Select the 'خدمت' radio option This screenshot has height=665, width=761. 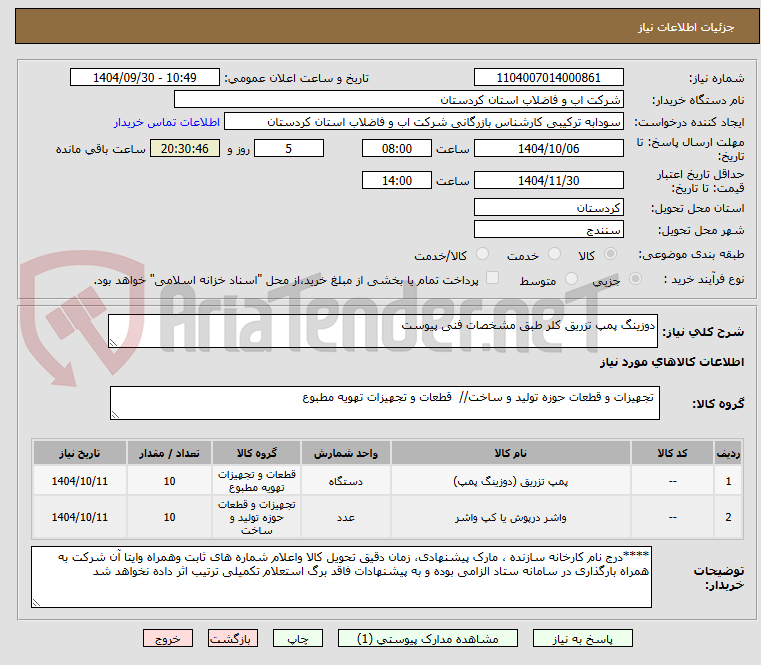tap(554, 254)
